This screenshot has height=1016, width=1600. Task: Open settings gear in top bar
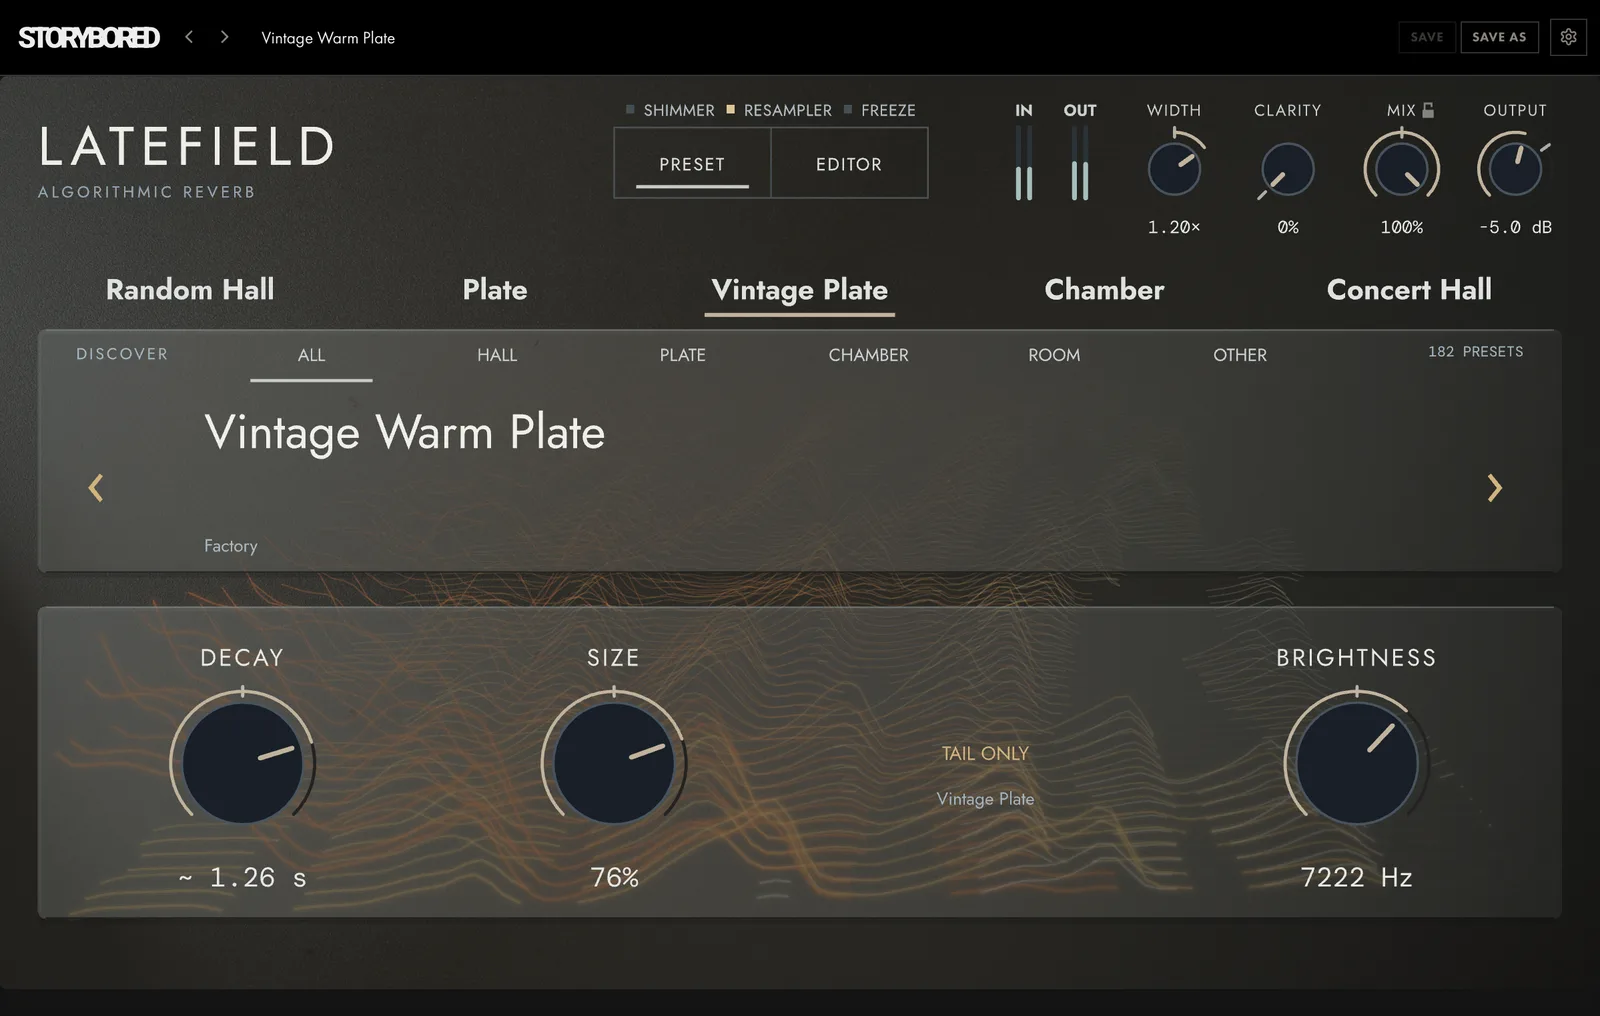(1568, 37)
